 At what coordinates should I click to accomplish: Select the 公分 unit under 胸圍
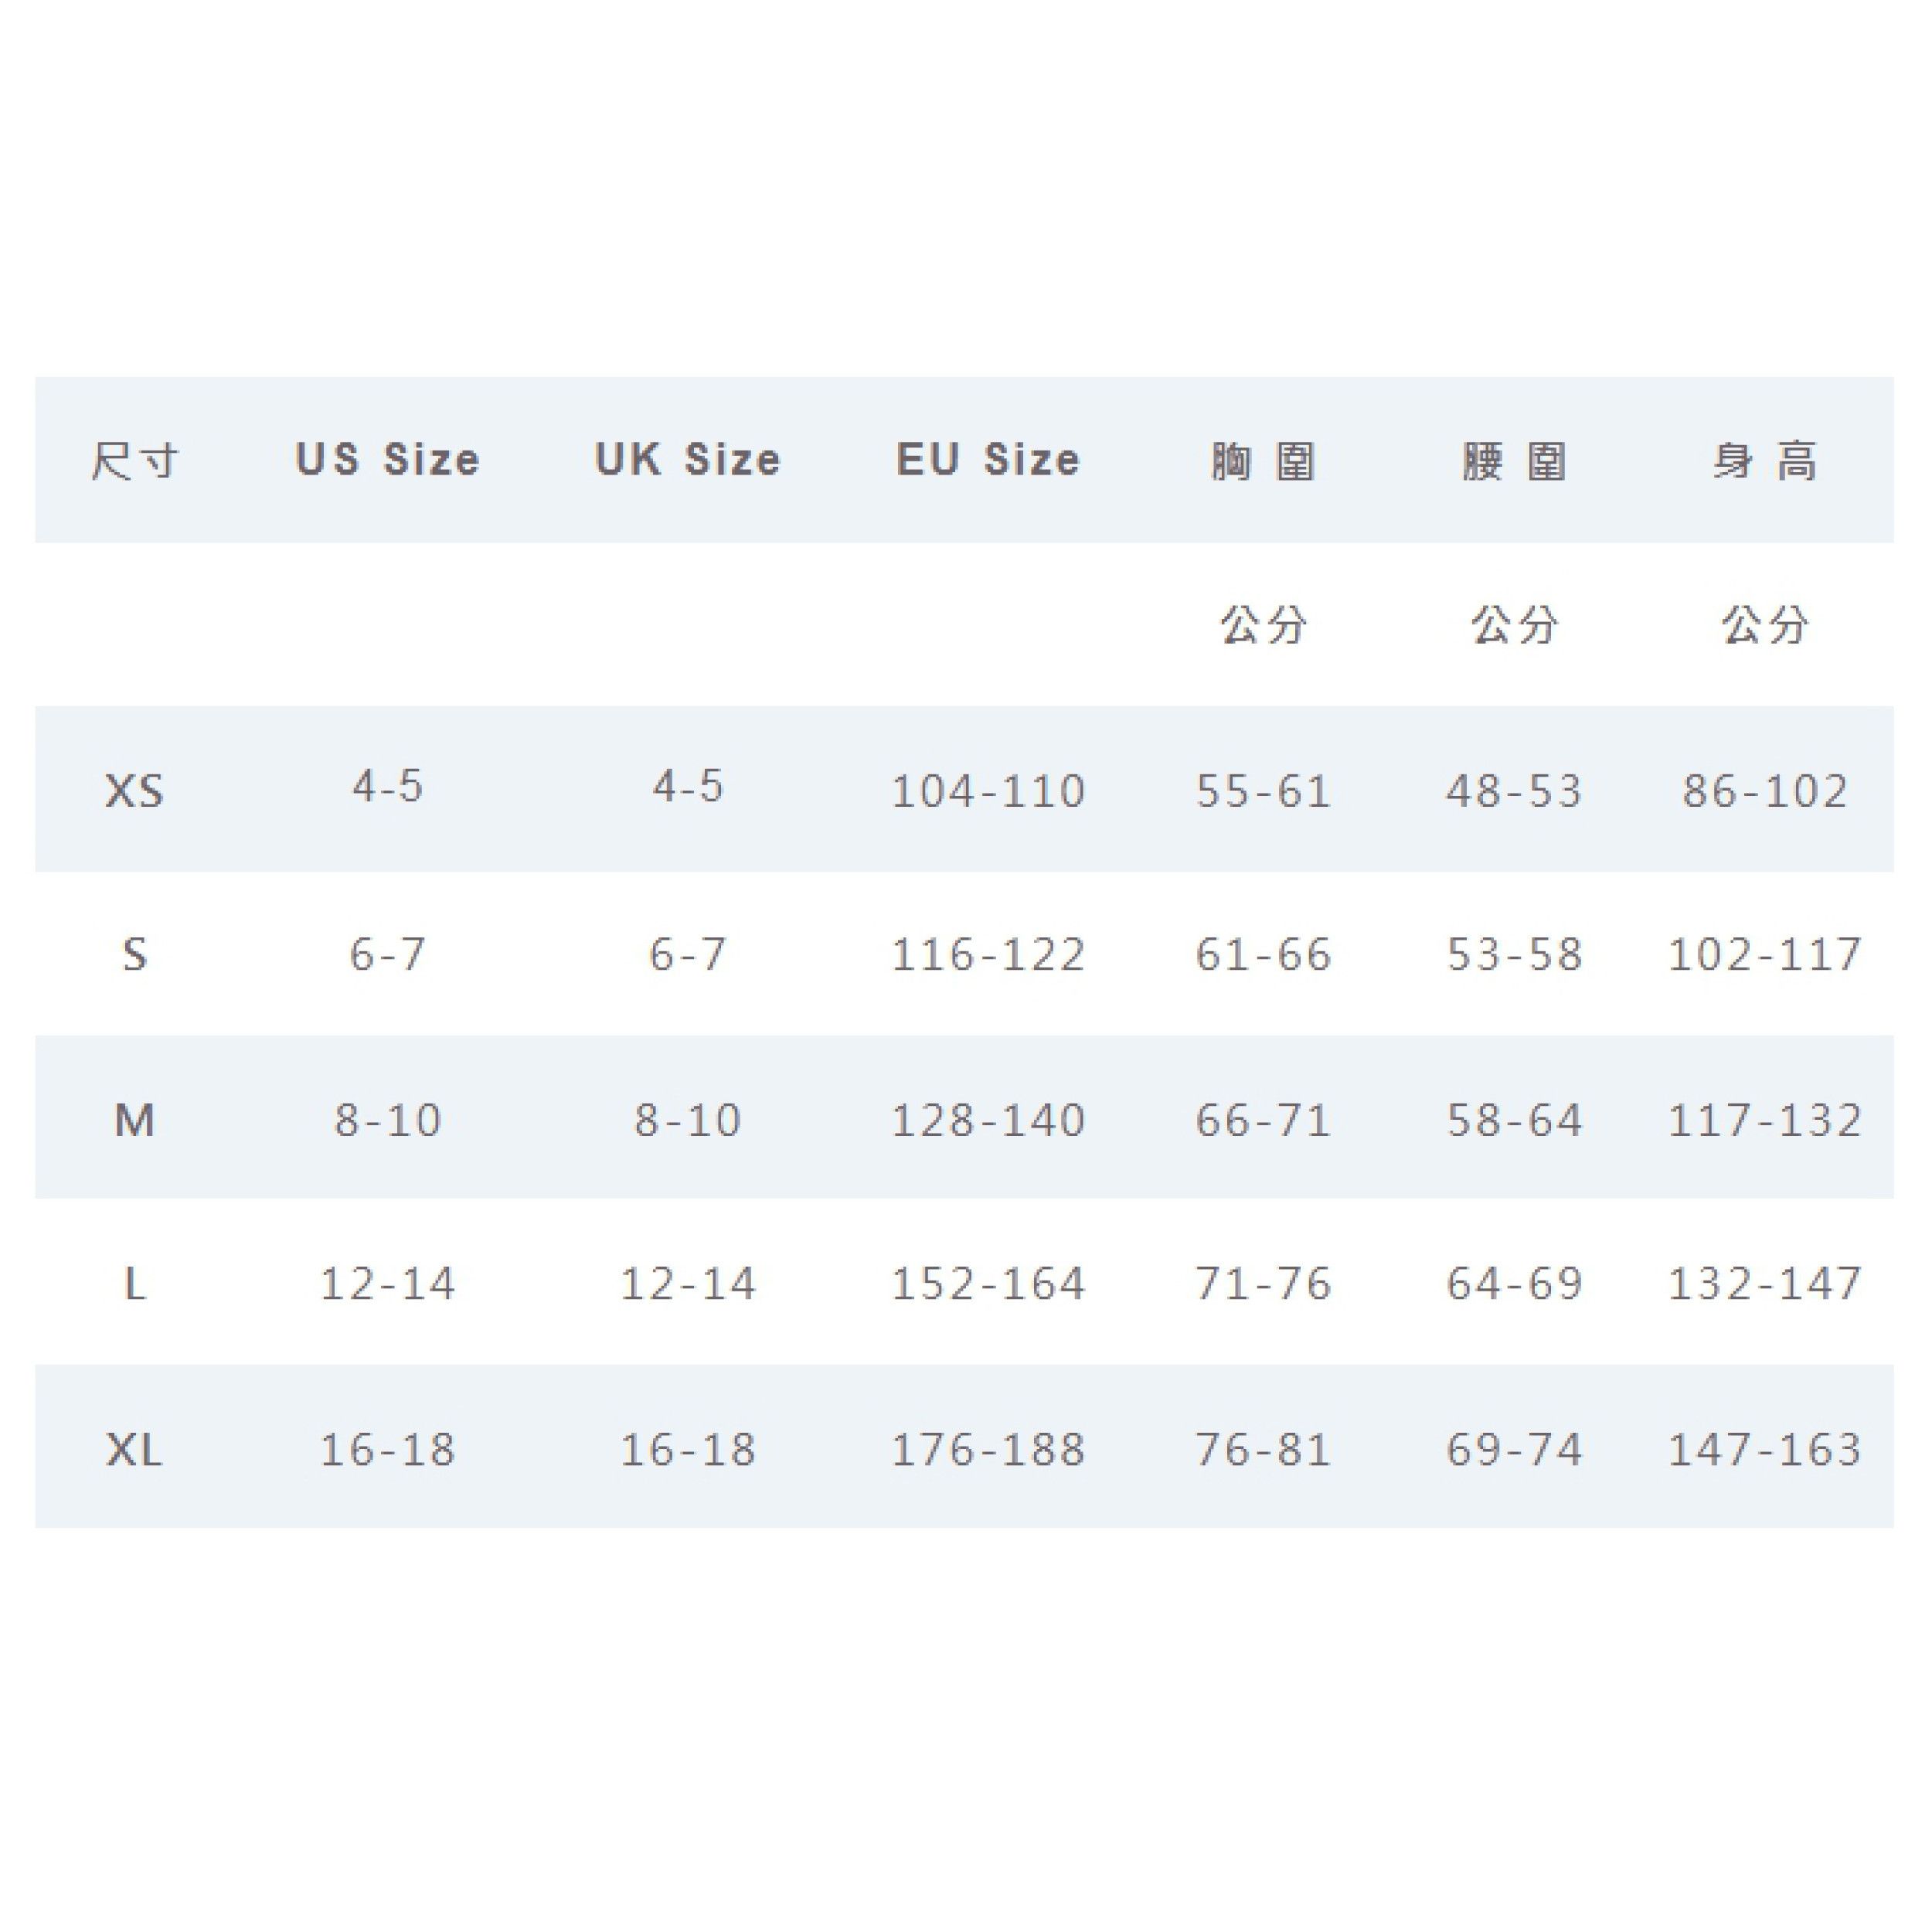pyautogui.click(x=1263, y=625)
